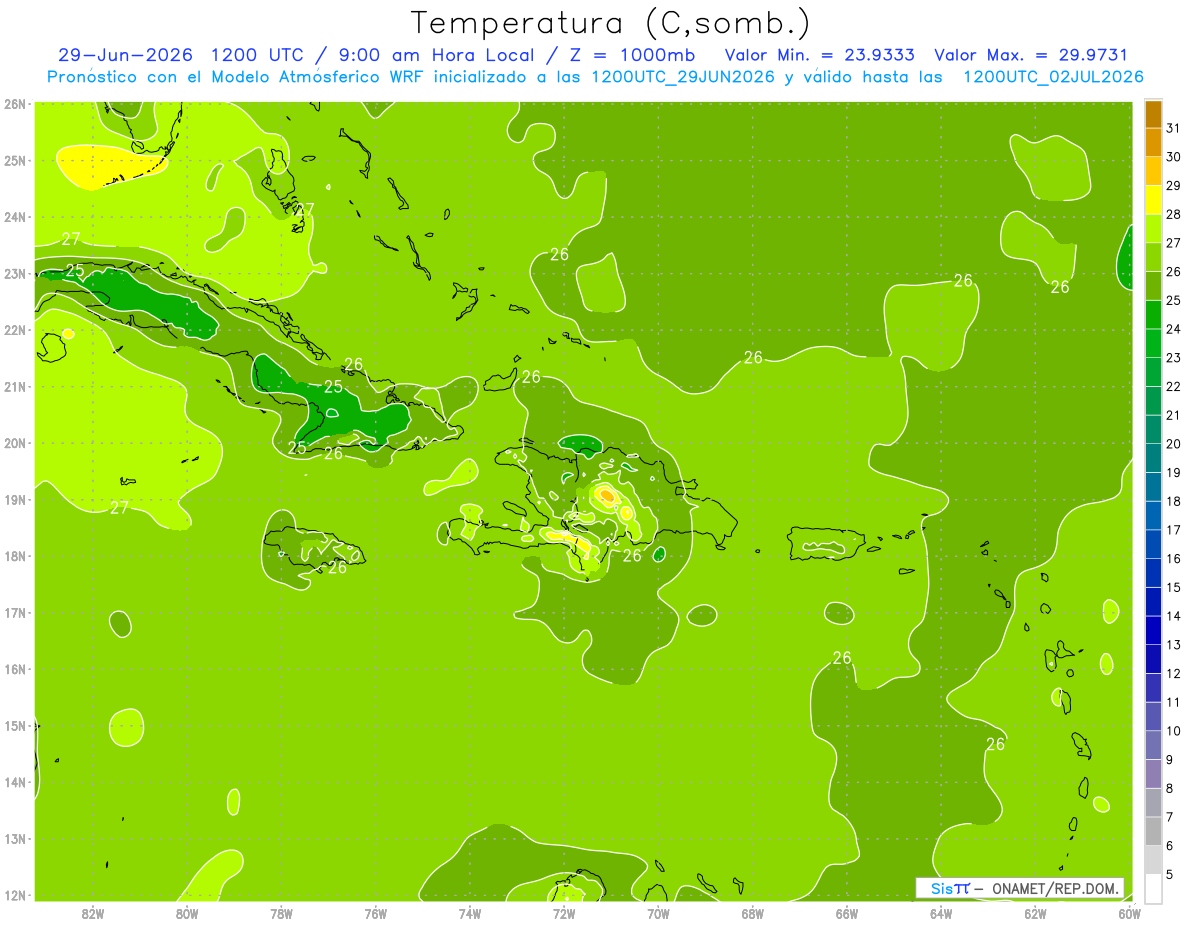Click the yellow swatch between legend 28 and 29

click(x=1154, y=199)
